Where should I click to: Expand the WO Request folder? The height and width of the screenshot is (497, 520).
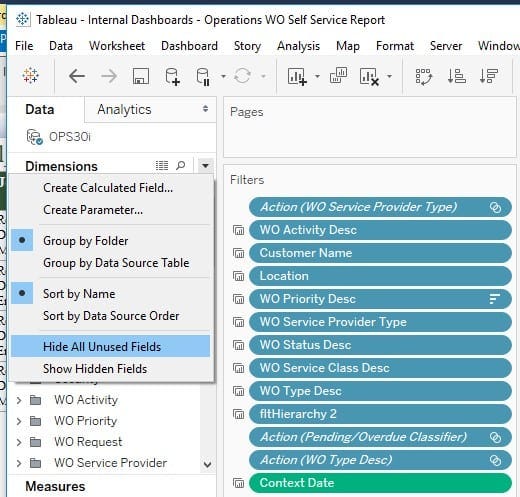19,442
